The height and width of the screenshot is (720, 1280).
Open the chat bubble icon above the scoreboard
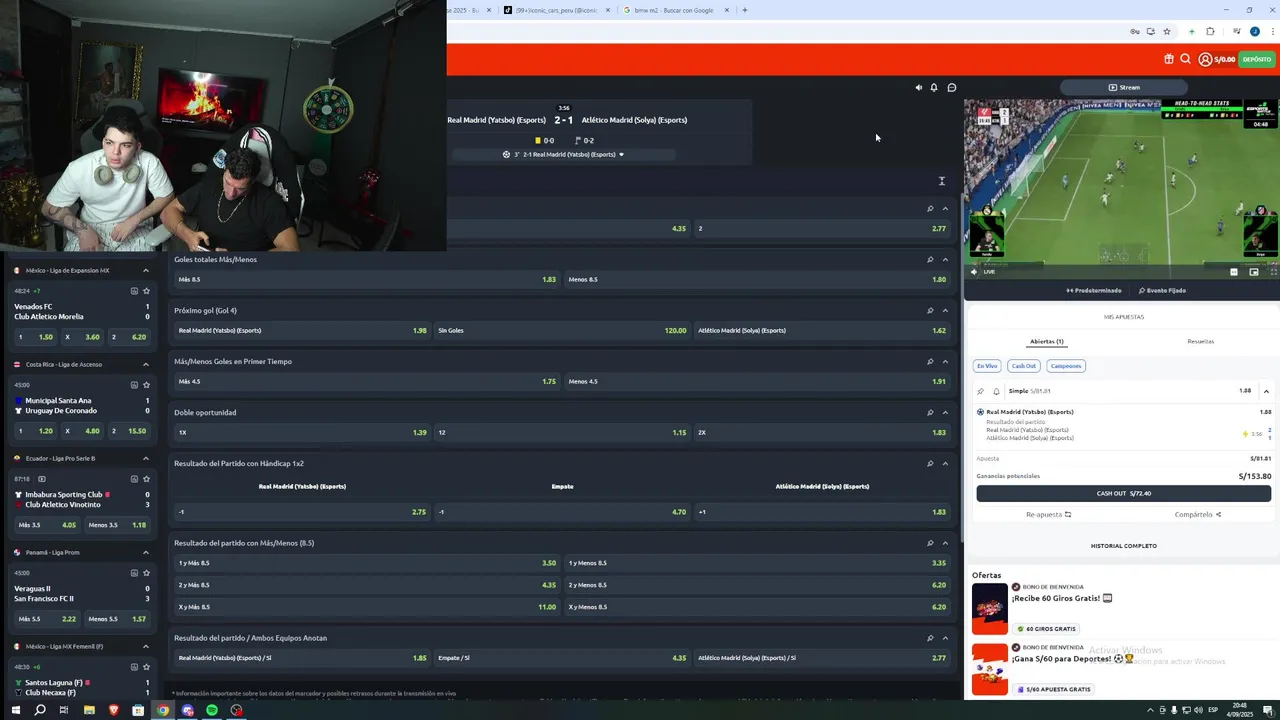coord(952,87)
